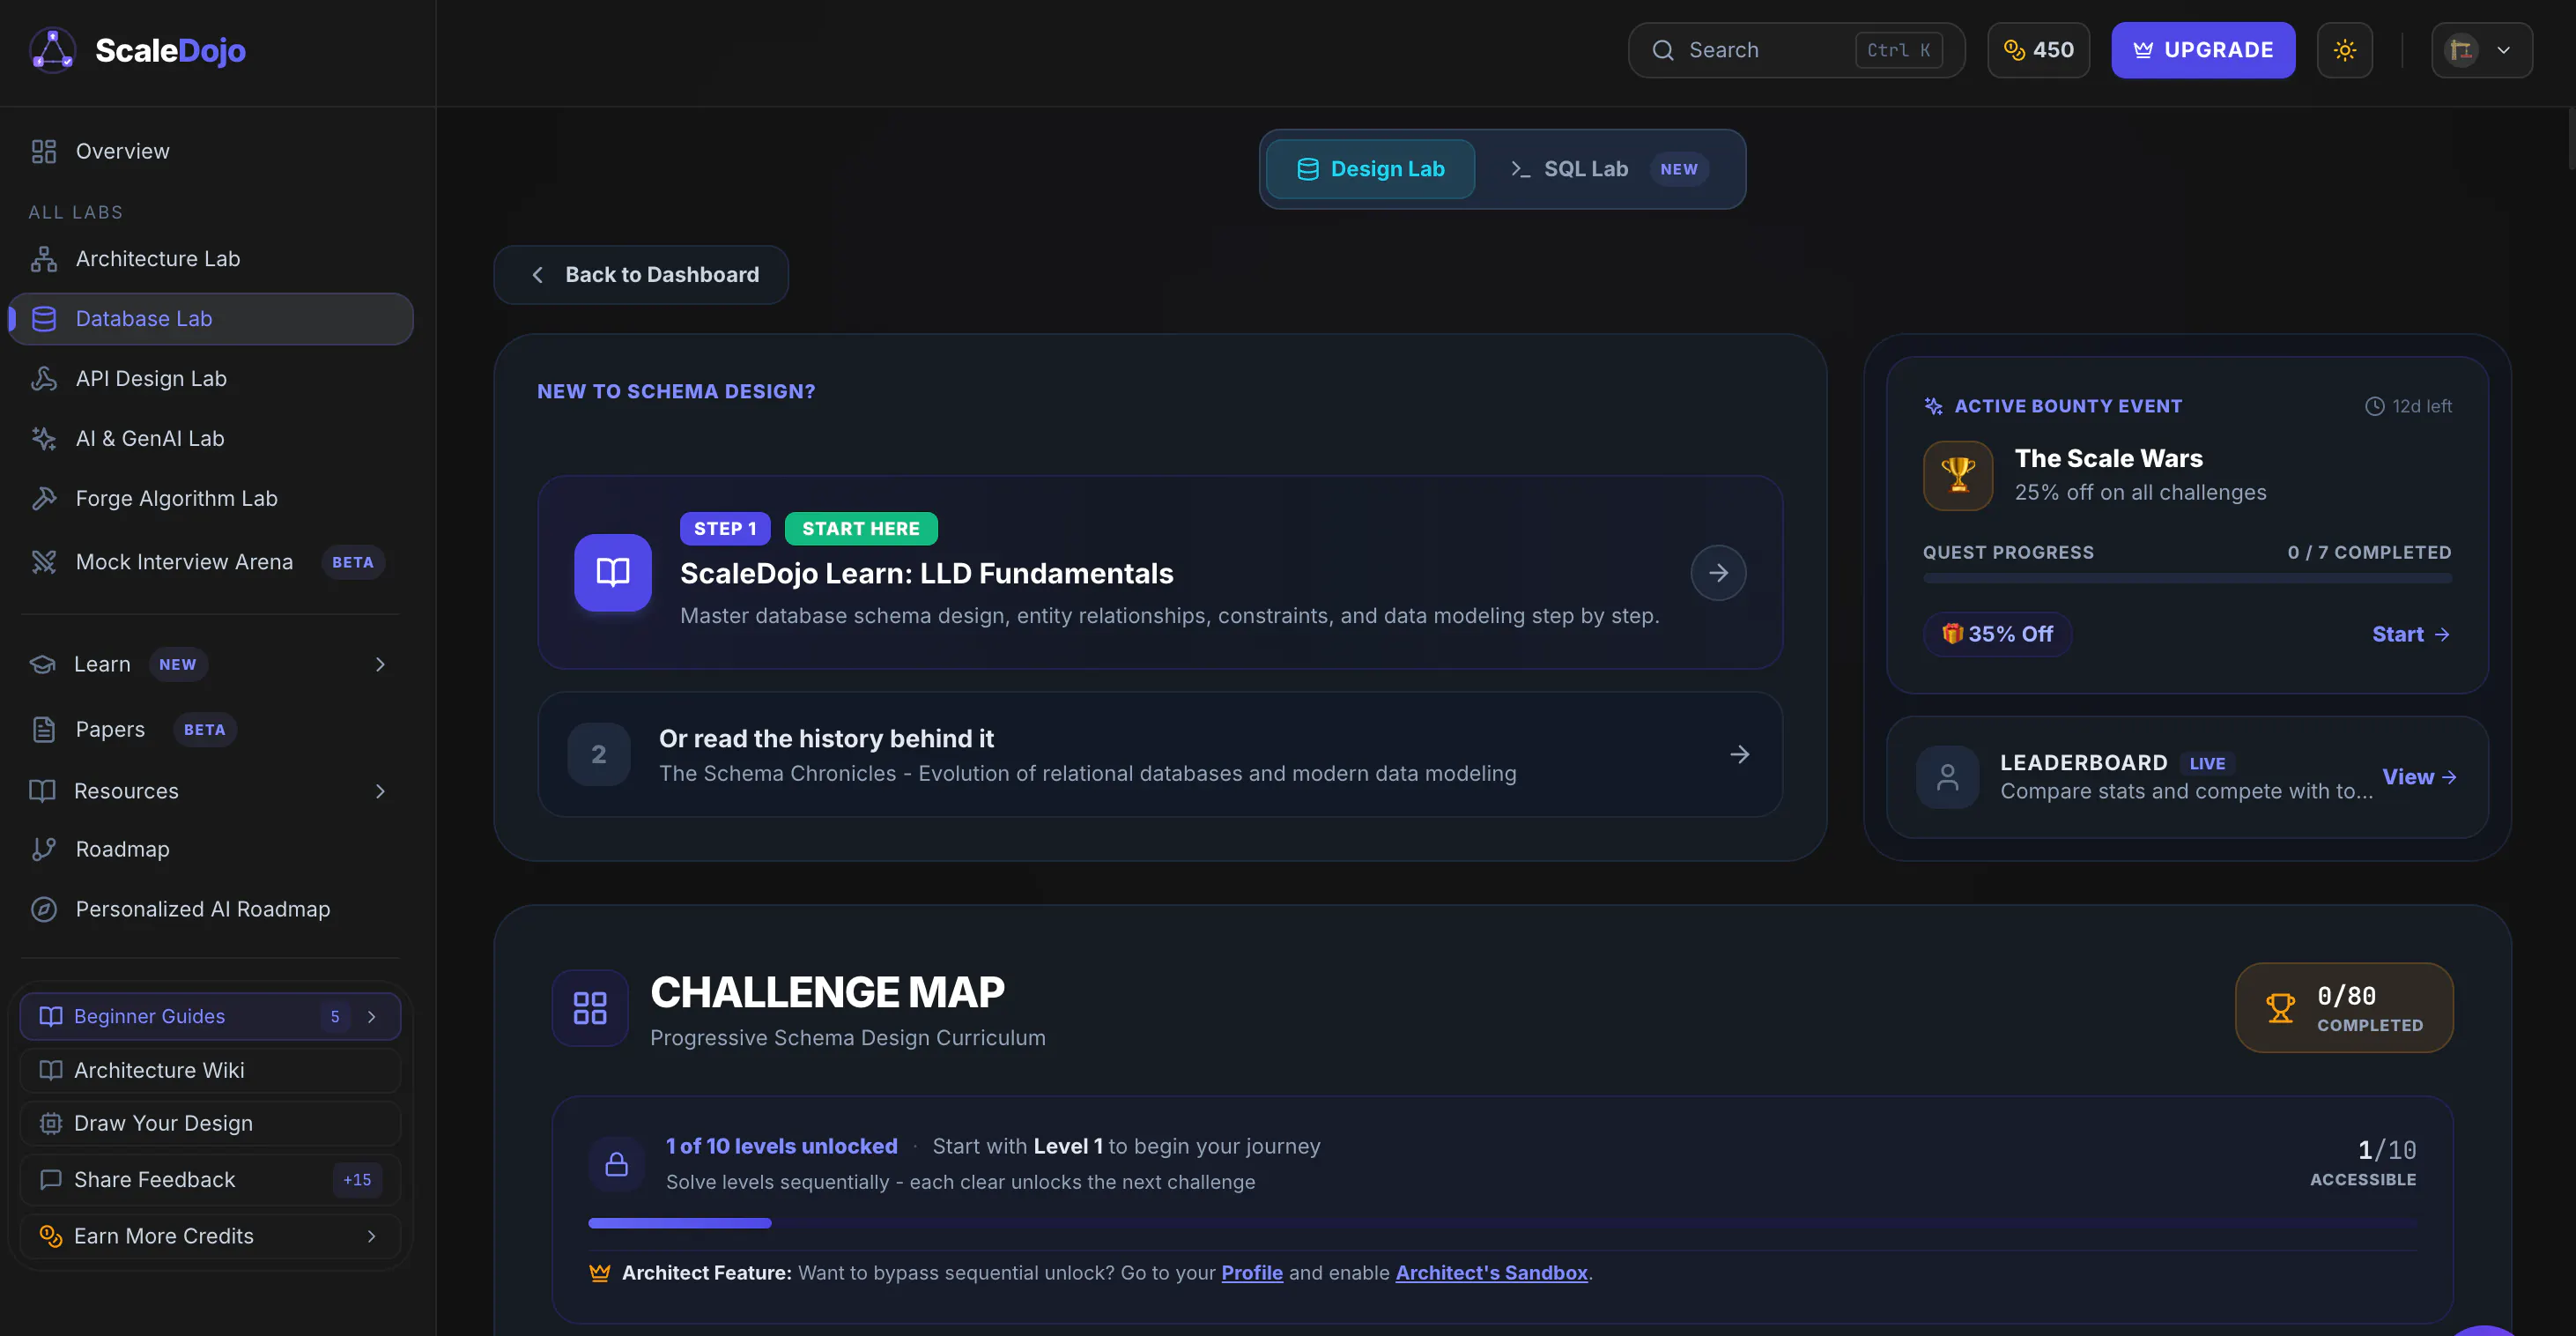
Task: Click the '12d left' timer text
Action: point(2421,406)
